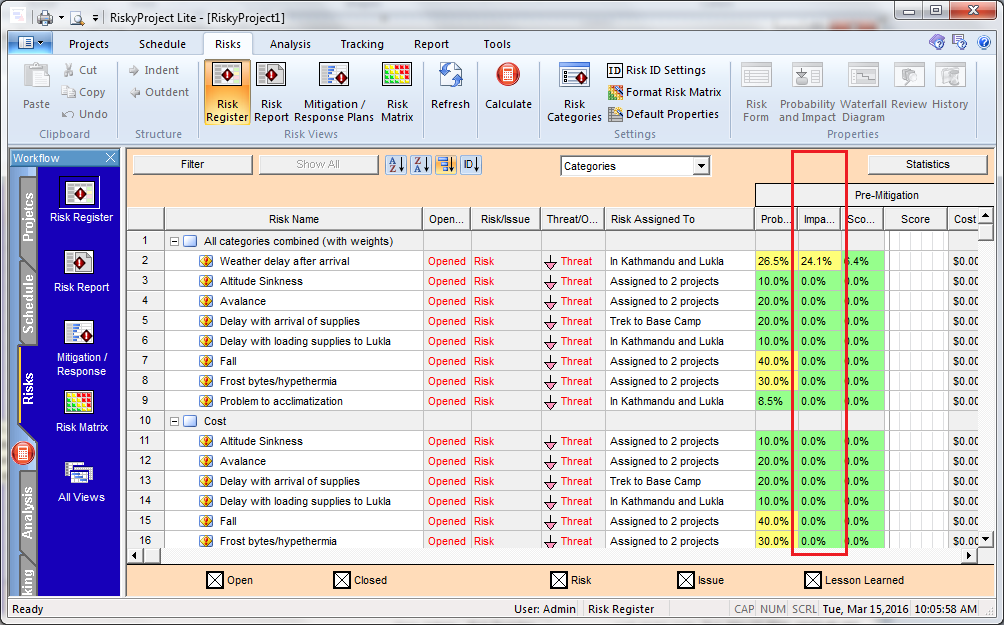This screenshot has width=1006, height=625.
Task: Click the yellow 26.5% probability cell
Action: point(774,261)
